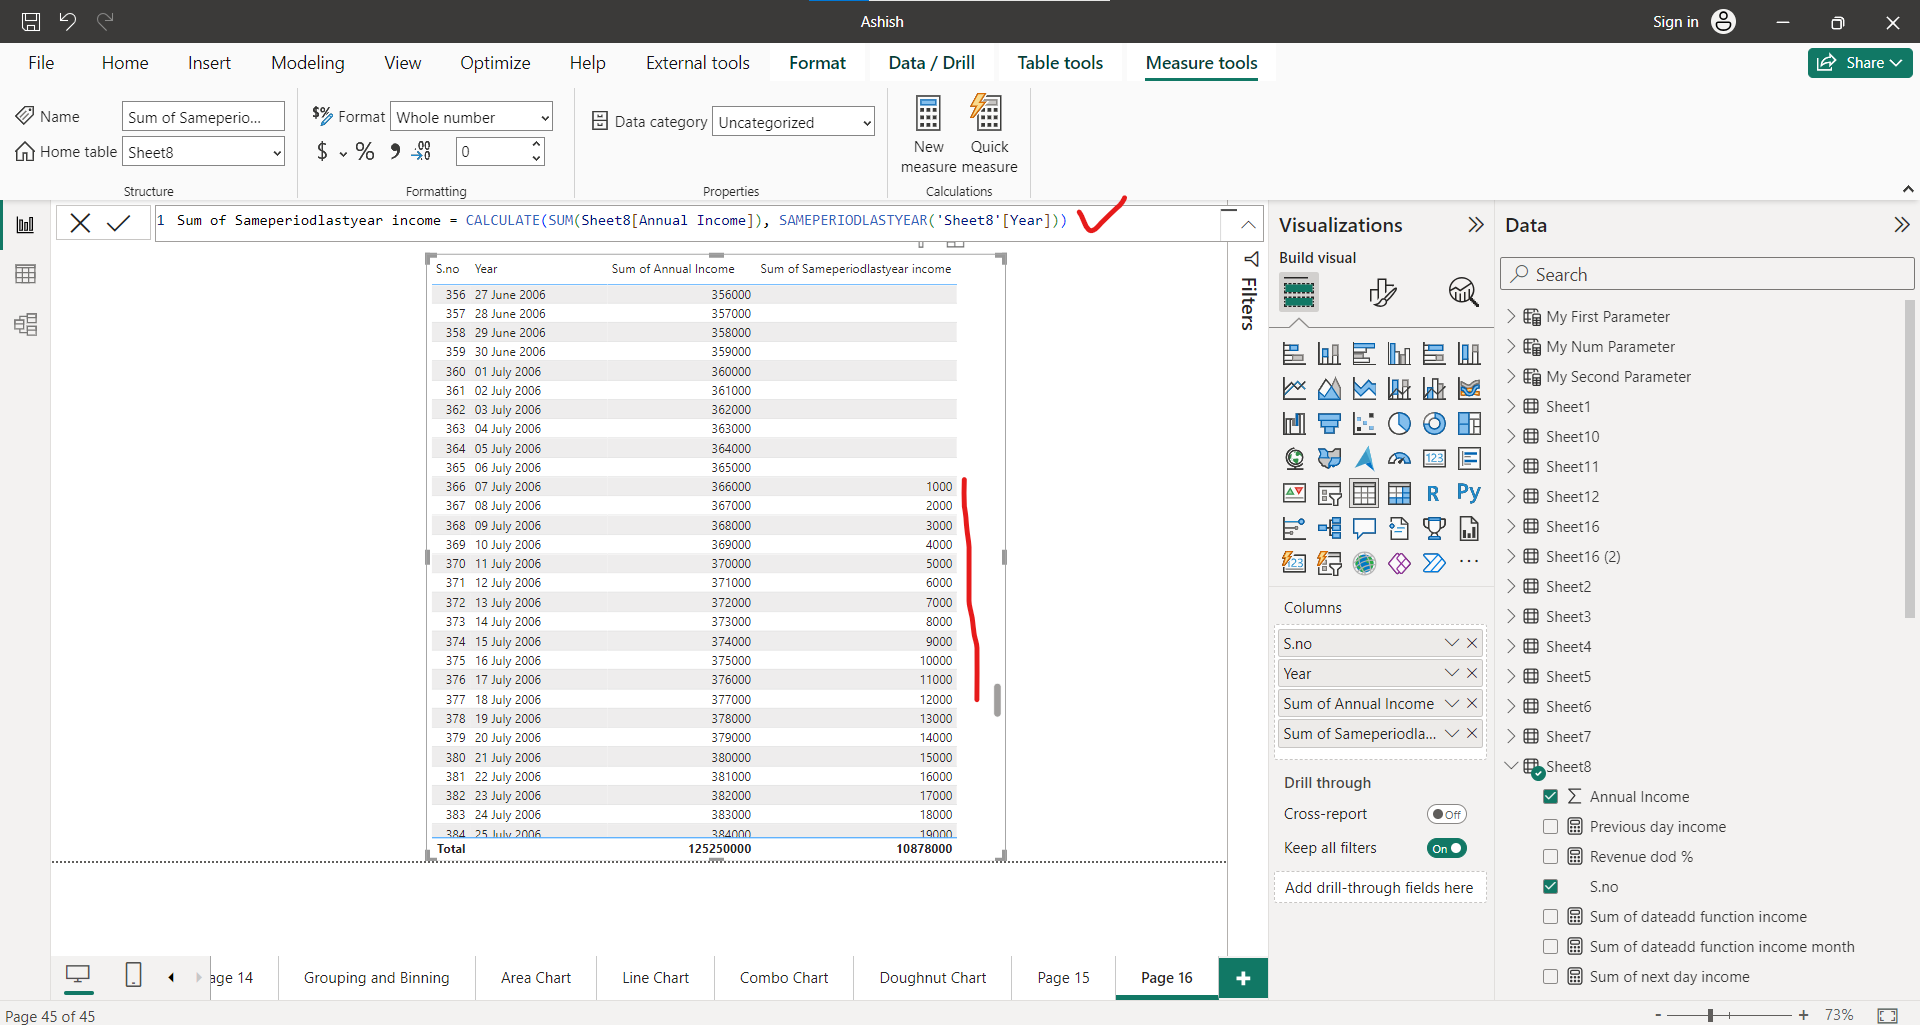Select the Pie chart visual
Viewport: 1920px width, 1025px height.
[x=1399, y=423]
